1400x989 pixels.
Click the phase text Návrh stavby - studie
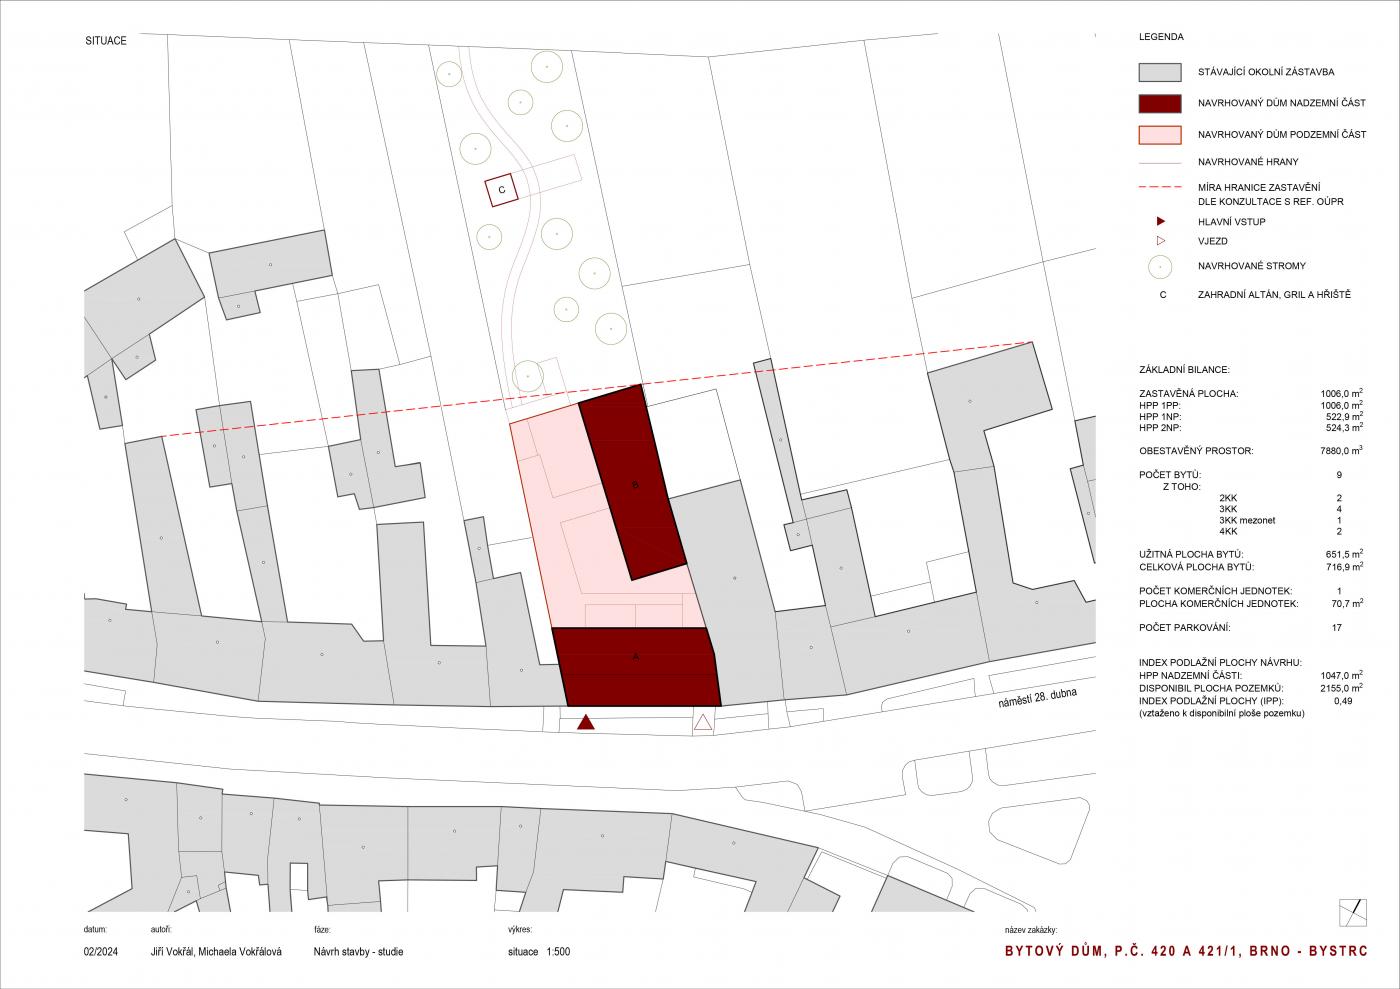click(x=358, y=952)
